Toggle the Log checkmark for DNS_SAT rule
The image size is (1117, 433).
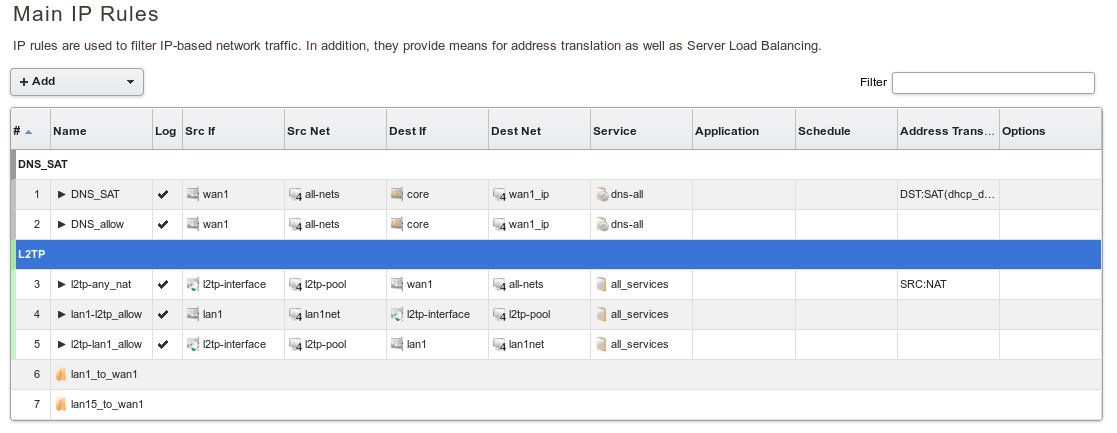pos(163,194)
